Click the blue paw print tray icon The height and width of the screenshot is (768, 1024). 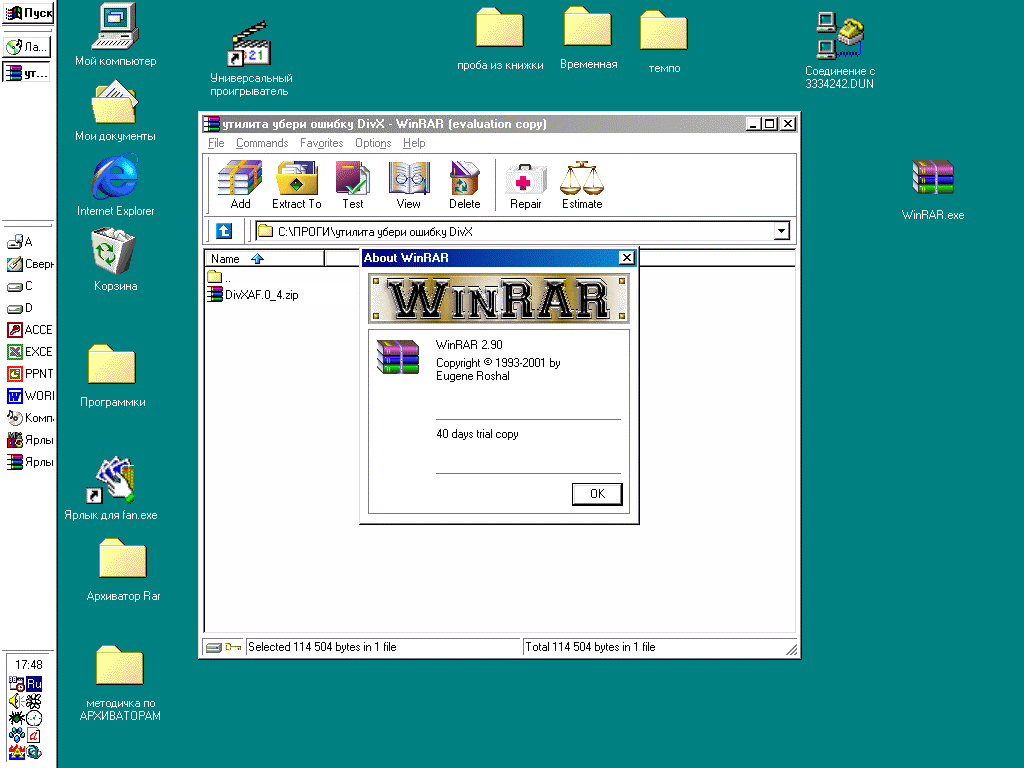(x=16, y=735)
